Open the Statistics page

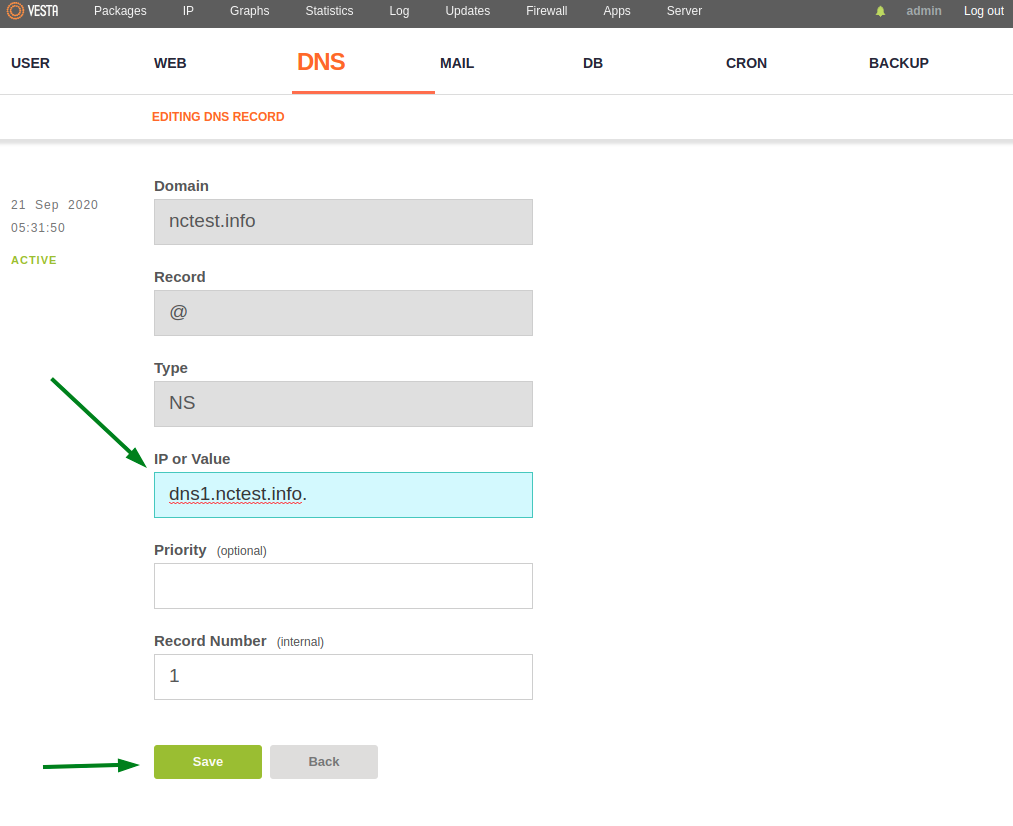tap(329, 11)
